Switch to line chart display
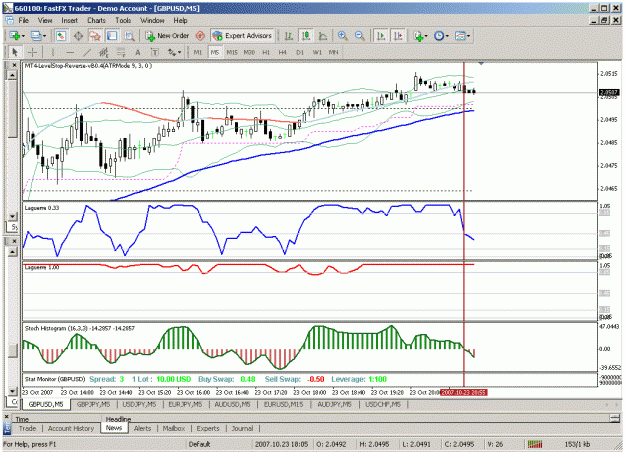The height and width of the screenshot is (452, 625). tap(323, 36)
